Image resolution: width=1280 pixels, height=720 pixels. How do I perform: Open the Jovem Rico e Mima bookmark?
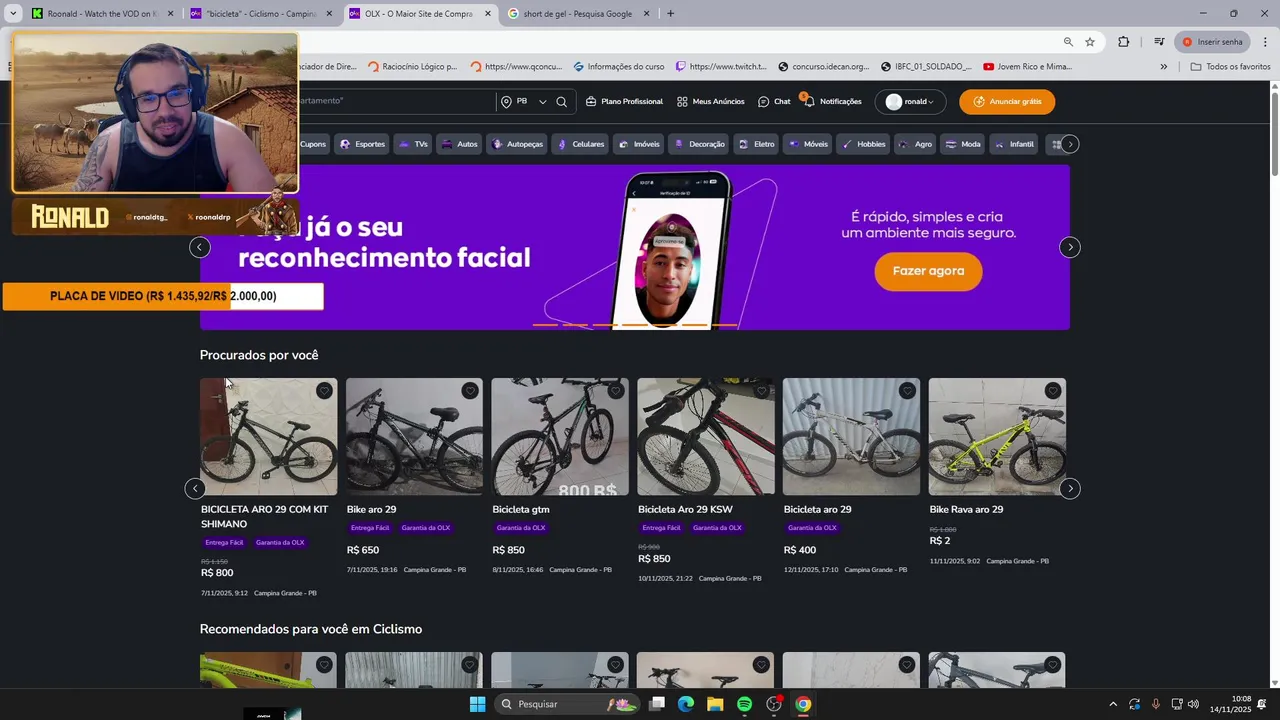(x=1027, y=67)
